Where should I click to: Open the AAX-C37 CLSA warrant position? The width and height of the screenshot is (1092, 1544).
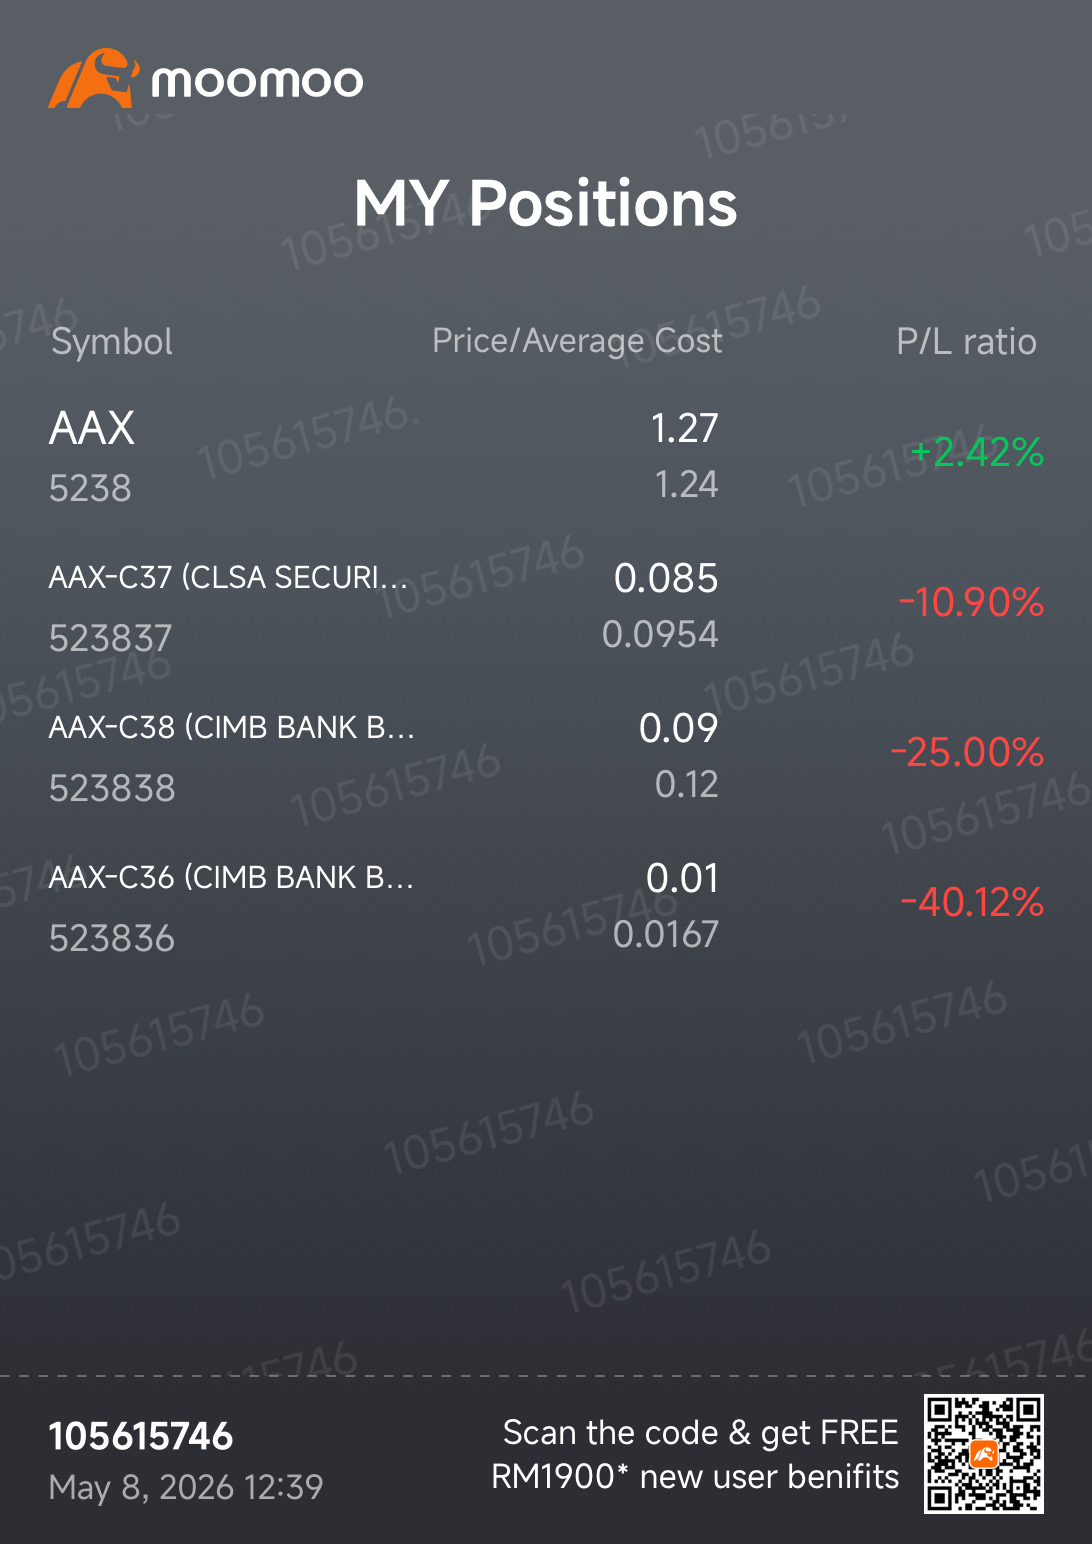546,606
